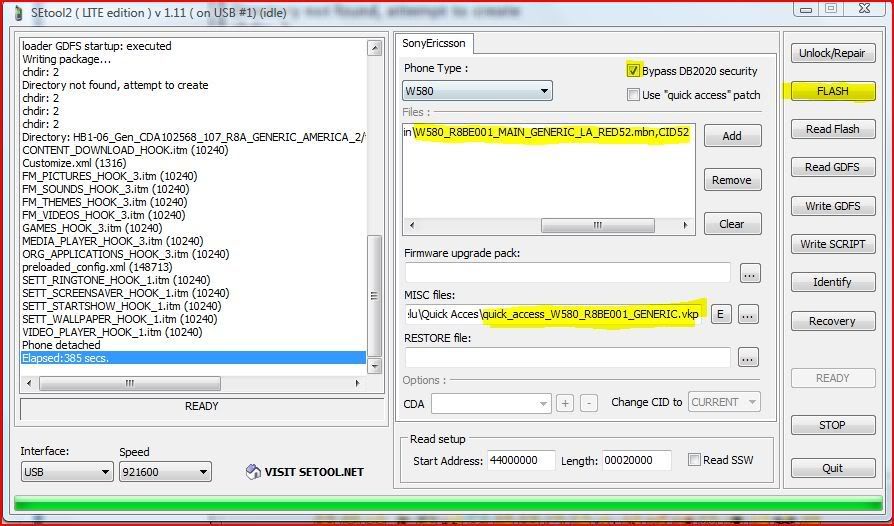Click the log horizontal scrollbar left arrow
Image resolution: width=894 pixels, height=526 pixels.
tap(30, 384)
